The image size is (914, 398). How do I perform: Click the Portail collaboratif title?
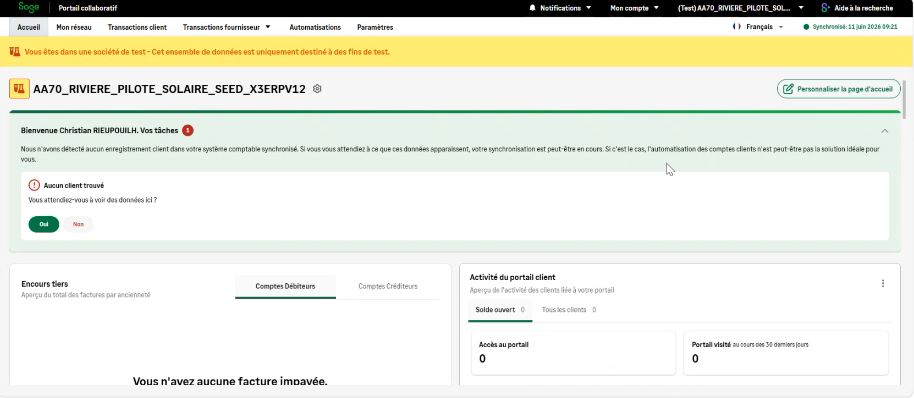pyautogui.click(x=88, y=8)
